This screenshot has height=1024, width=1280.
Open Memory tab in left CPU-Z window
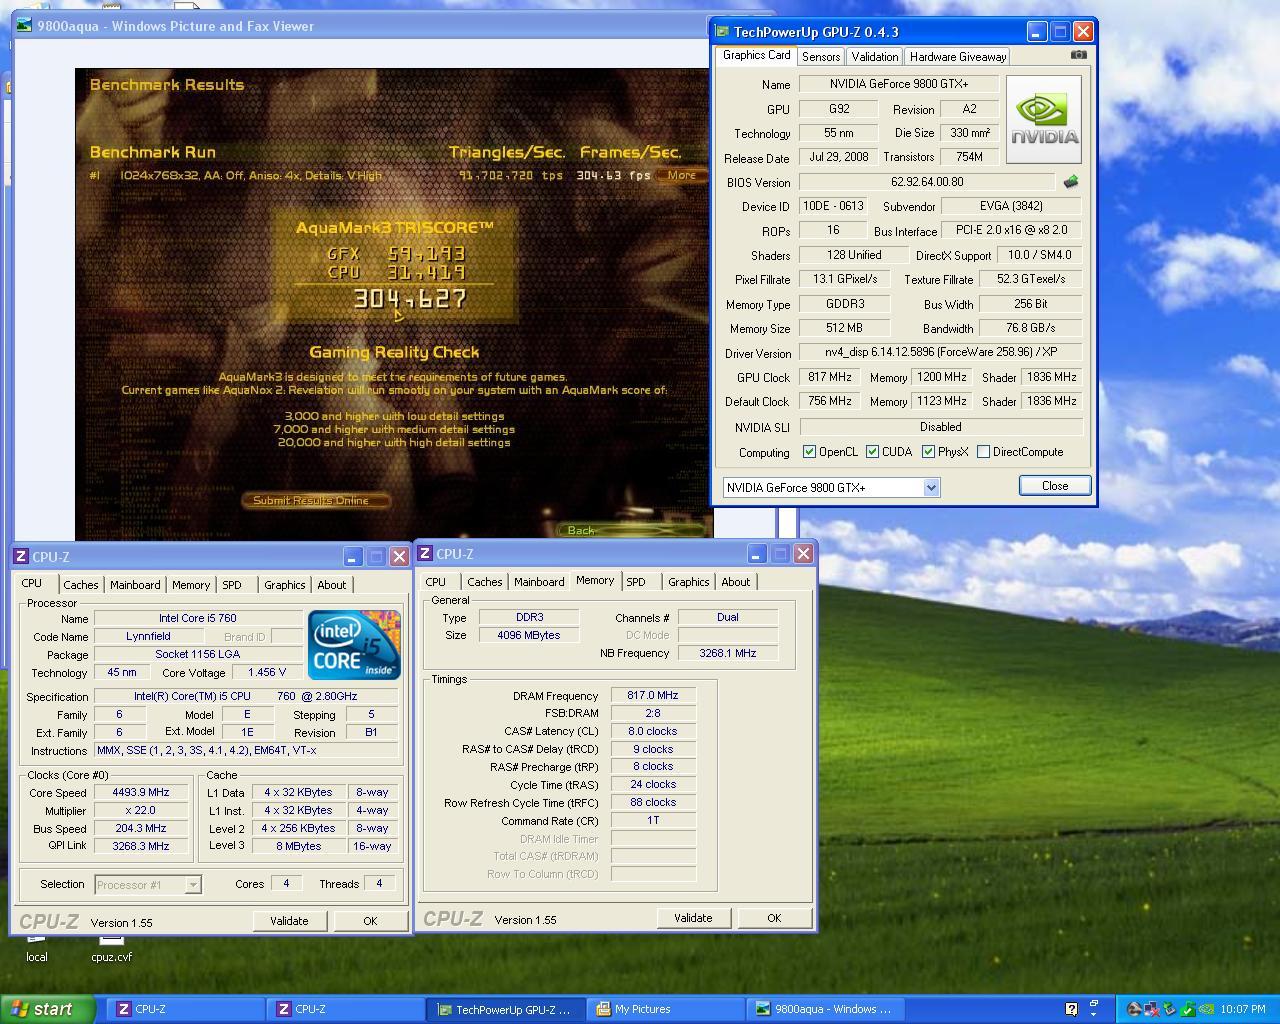(x=191, y=585)
